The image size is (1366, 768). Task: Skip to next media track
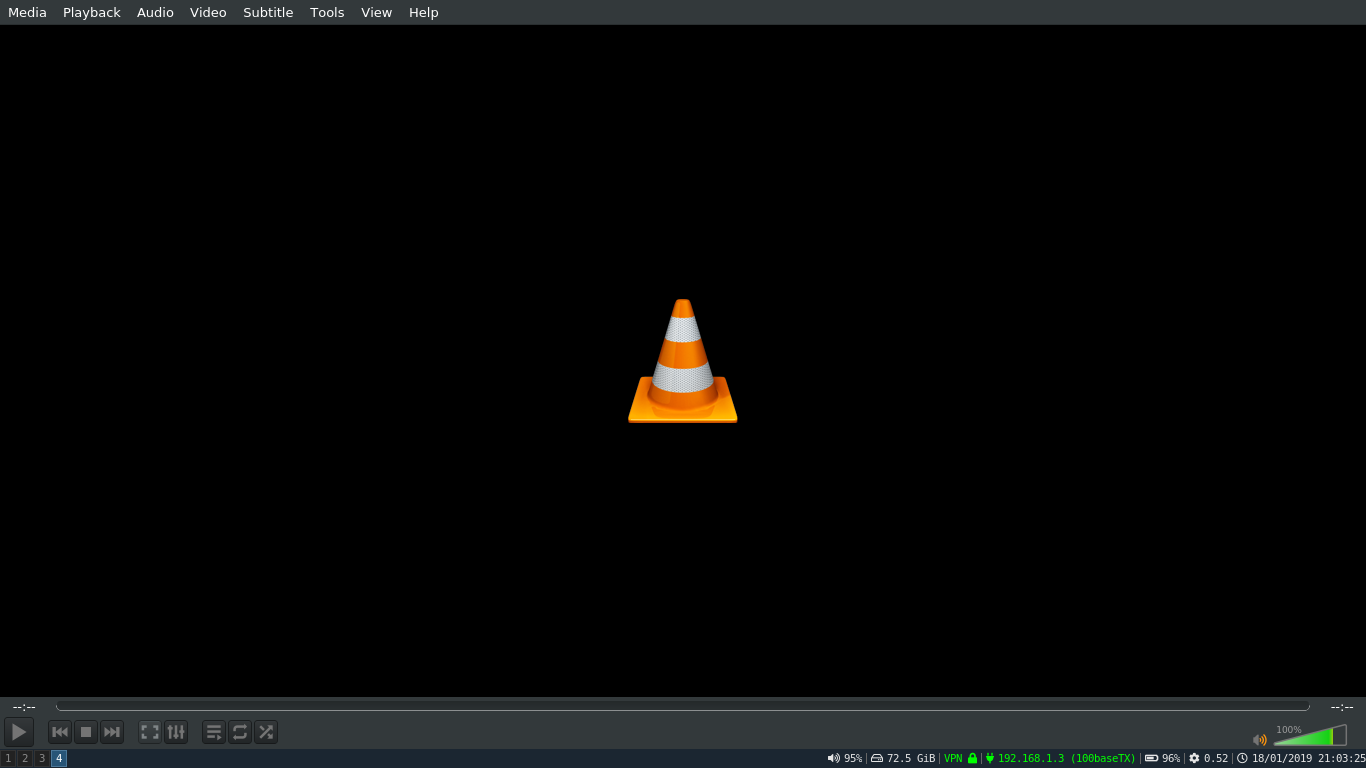click(x=112, y=732)
